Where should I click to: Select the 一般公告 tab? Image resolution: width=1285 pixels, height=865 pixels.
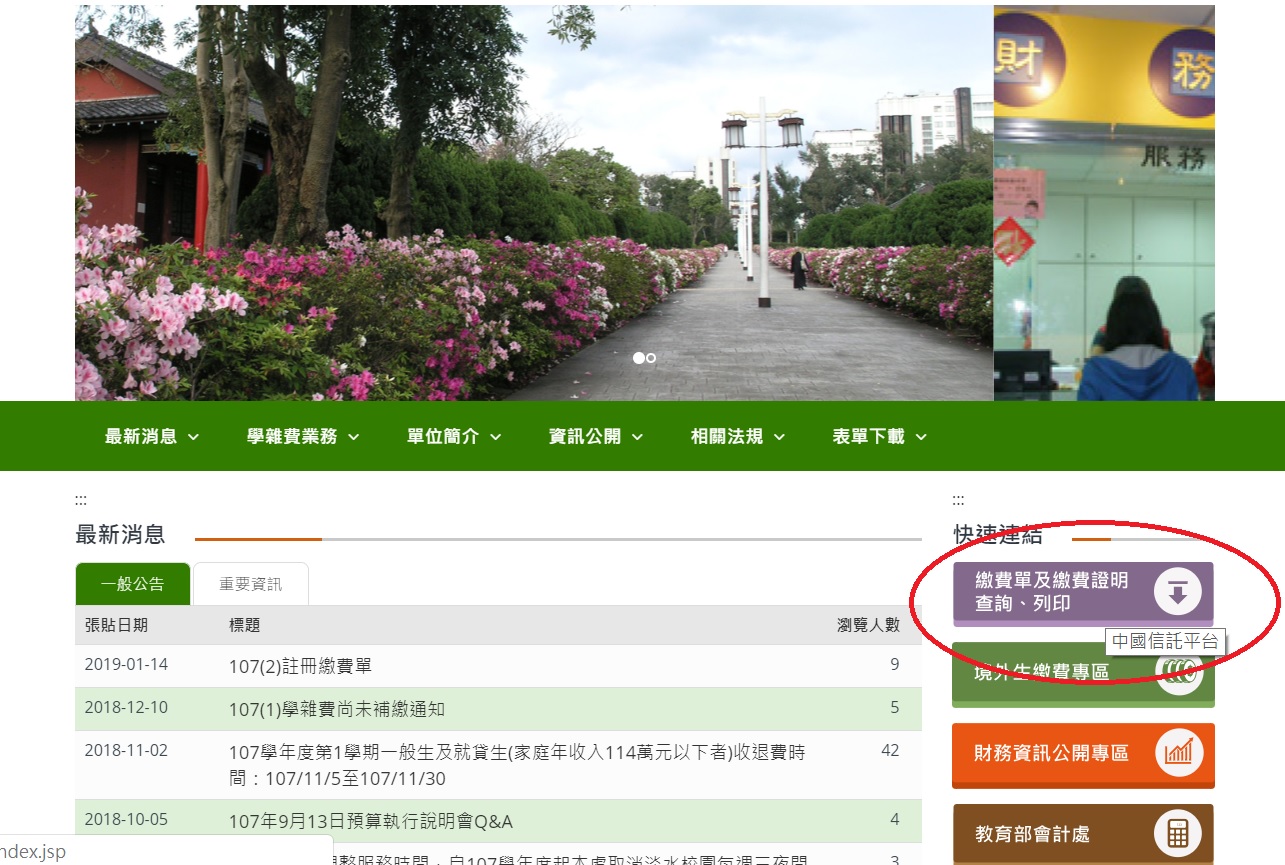click(x=132, y=584)
